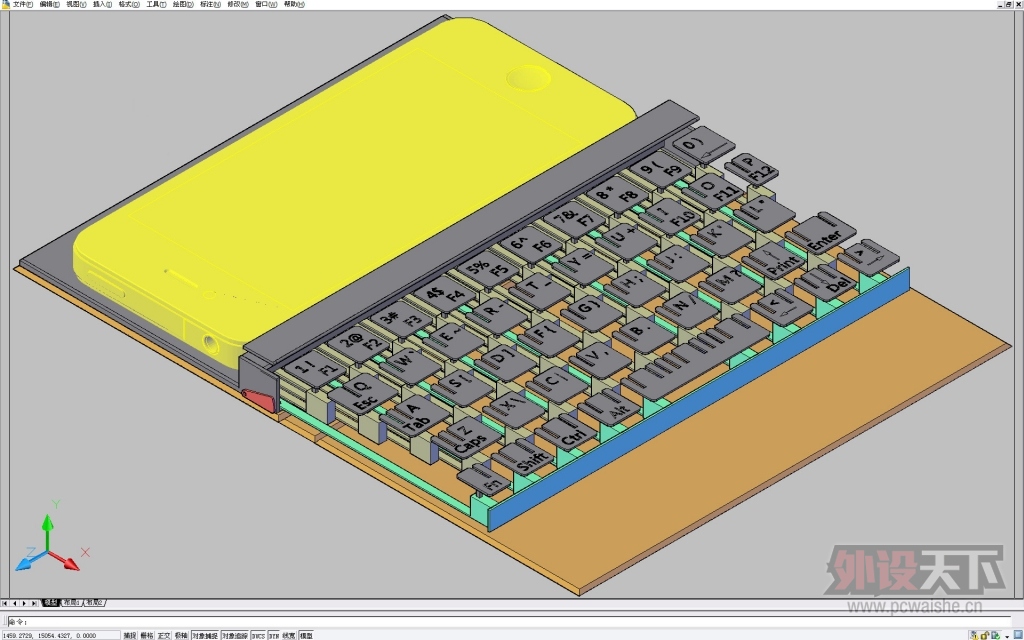Click the toolbar lock padlock icon
Image resolution: width=1024 pixels, height=640 pixels.
(x=984, y=635)
